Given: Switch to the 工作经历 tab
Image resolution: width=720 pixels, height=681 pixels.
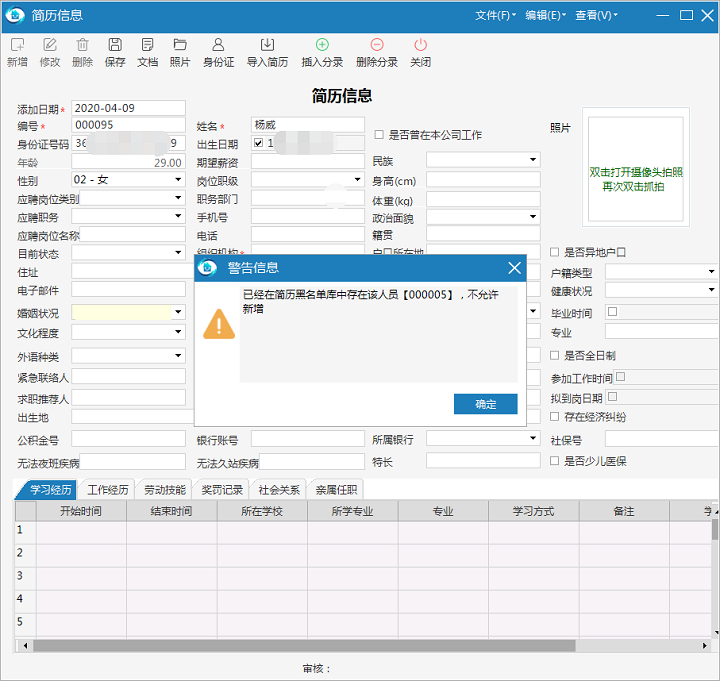Looking at the screenshot, I should tap(108, 490).
